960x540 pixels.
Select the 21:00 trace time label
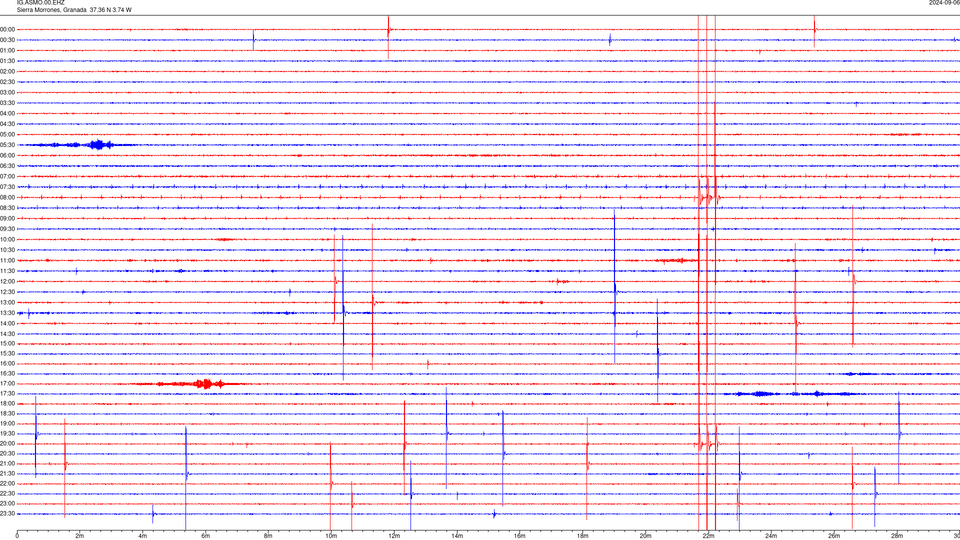point(8,463)
